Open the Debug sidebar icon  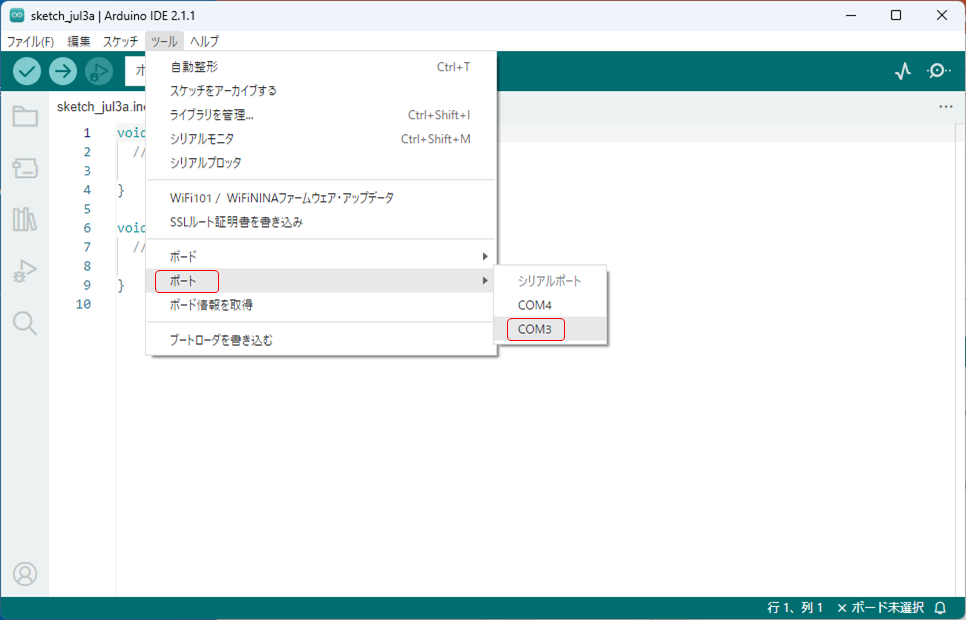pos(25,271)
